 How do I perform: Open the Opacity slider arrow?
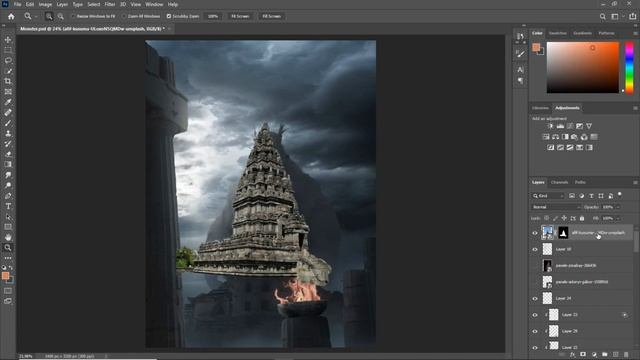click(618, 207)
